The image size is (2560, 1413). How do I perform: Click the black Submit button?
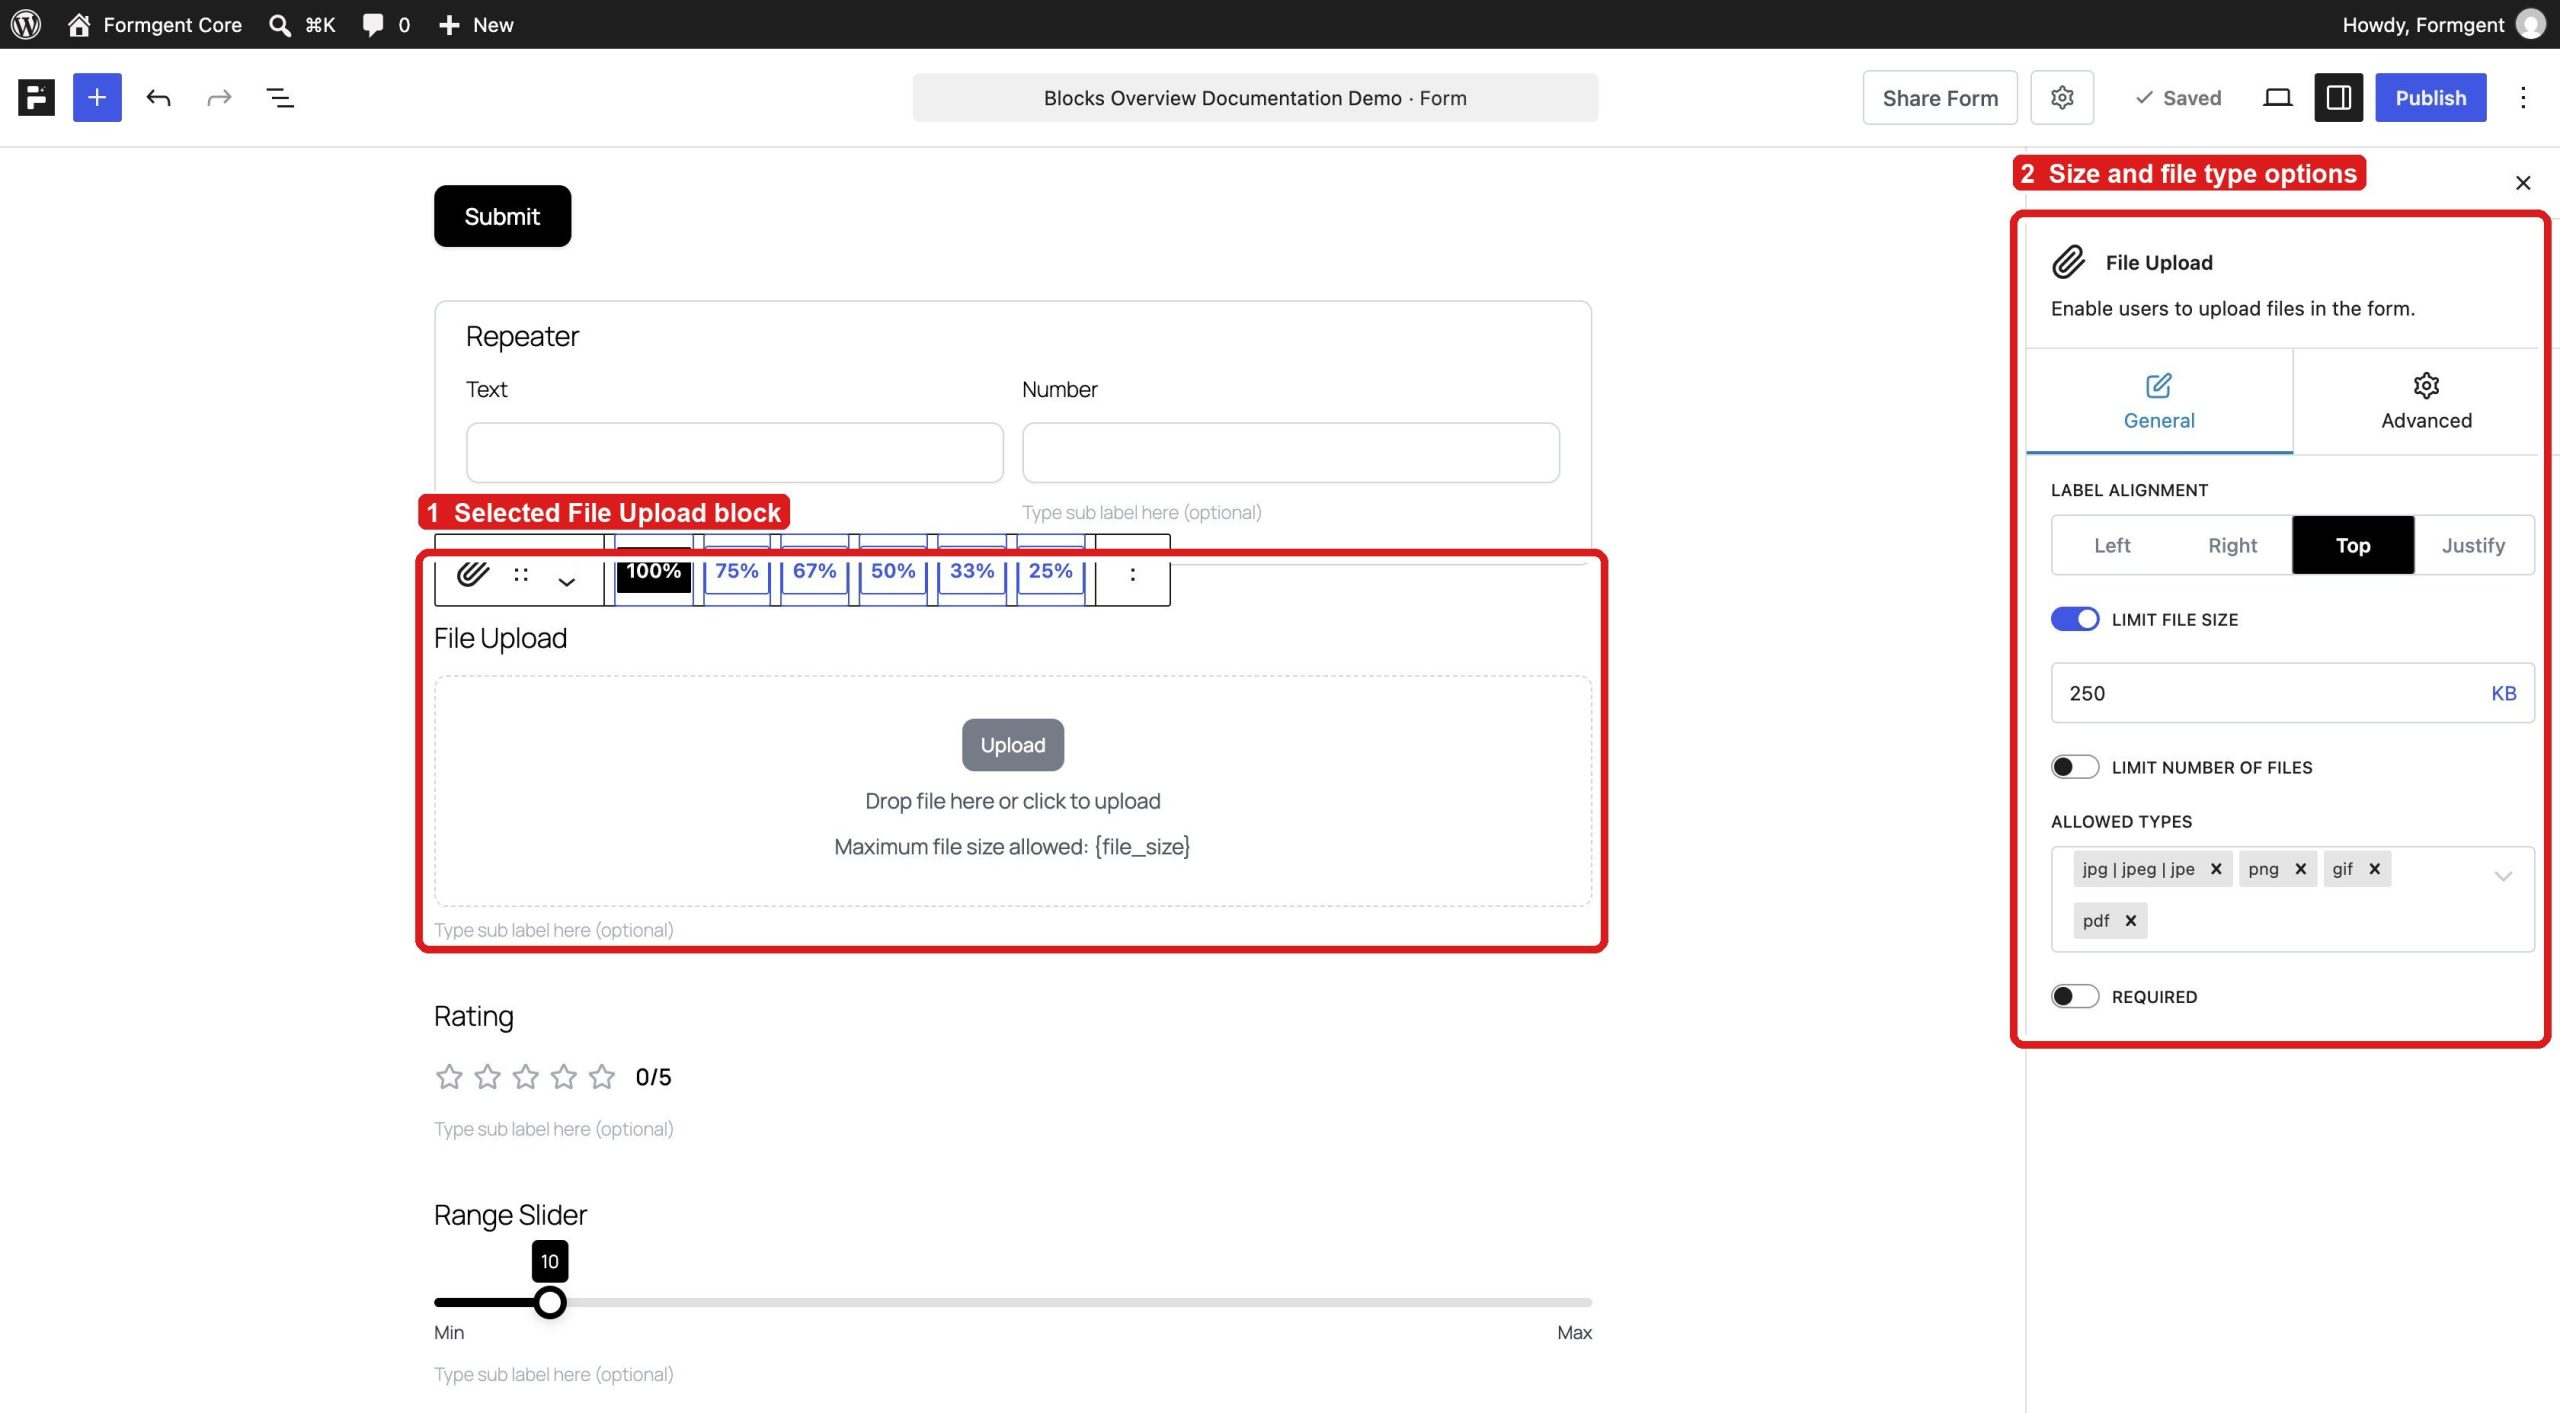click(x=502, y=216)
